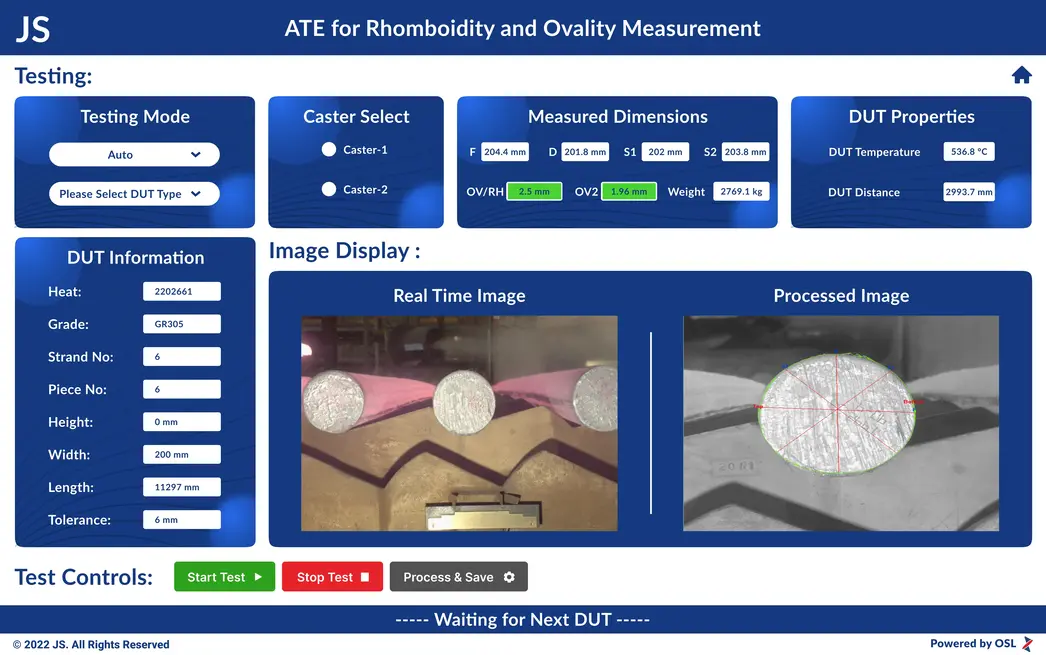The image size is (1046, 655).
Task: Click the chevron on the Auto selector
Action: [196, 154]
